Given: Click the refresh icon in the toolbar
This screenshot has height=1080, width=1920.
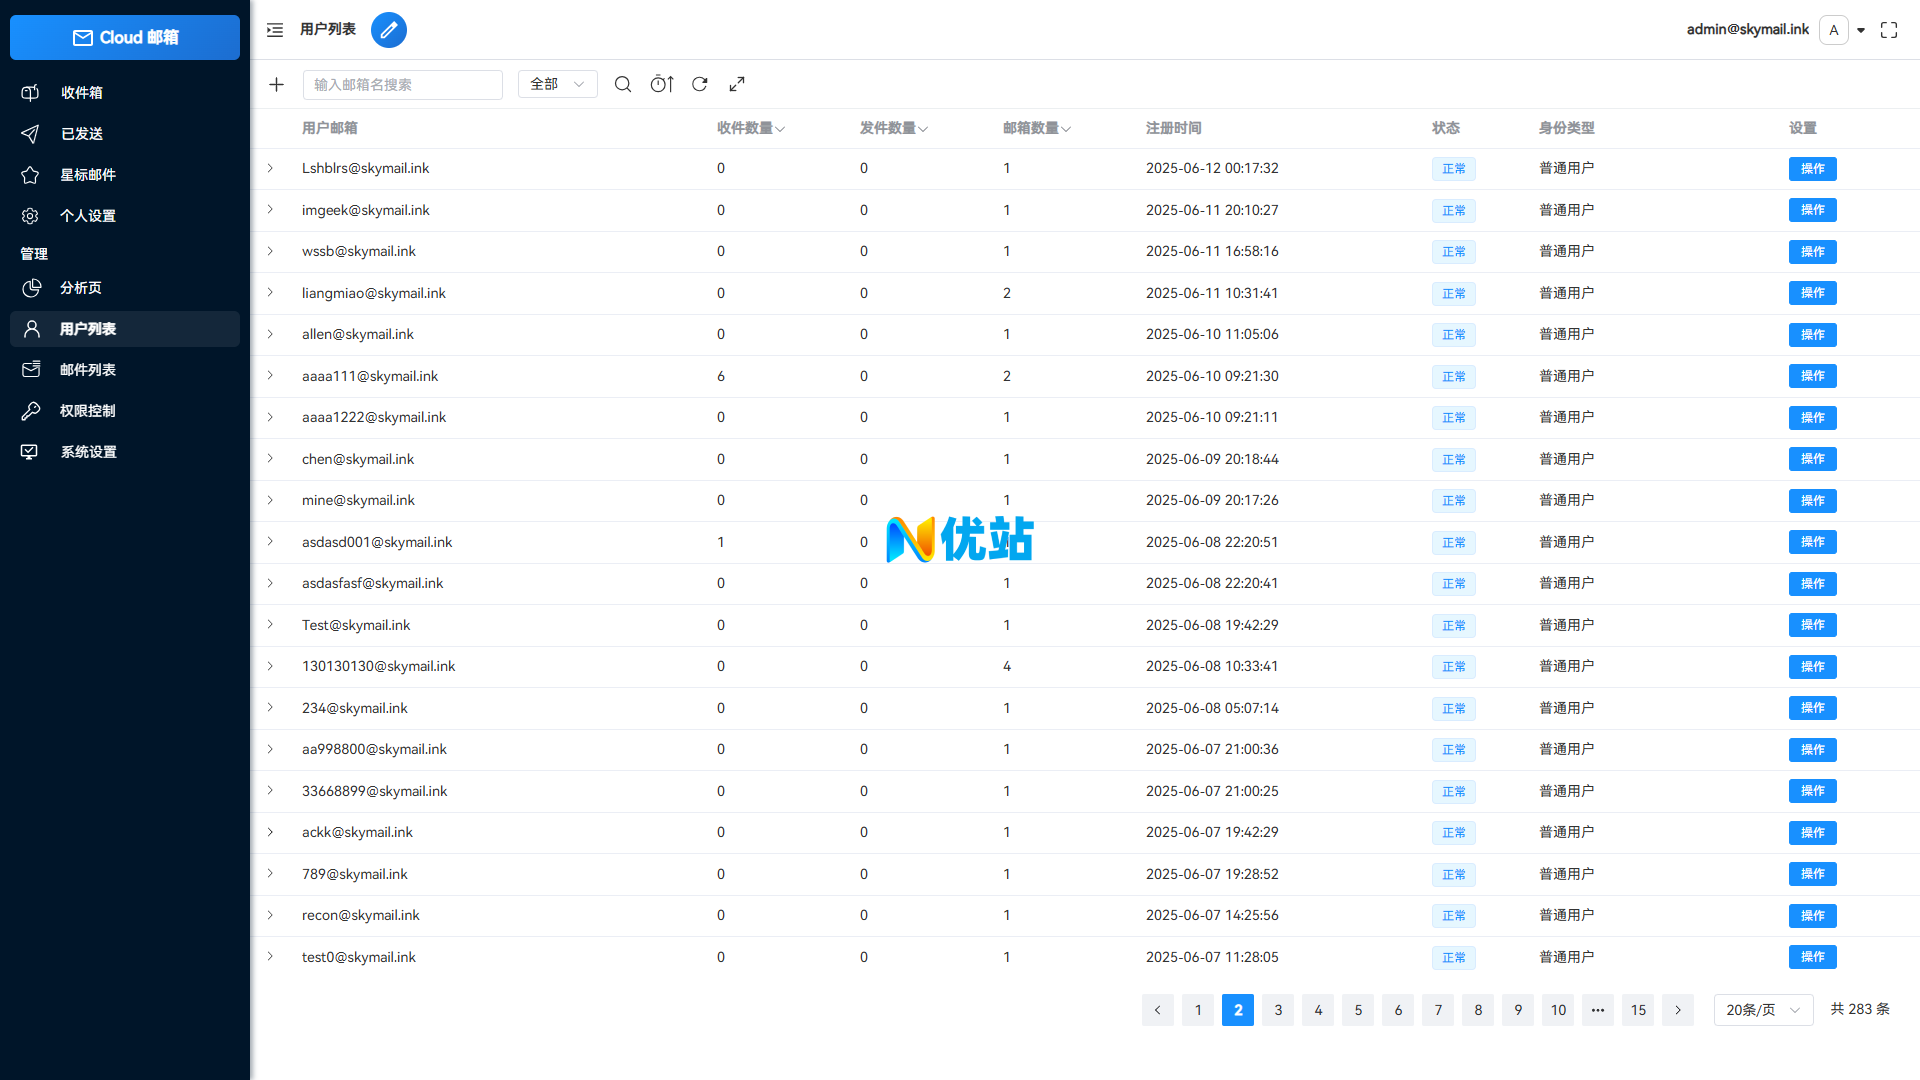Looking at the screenshot, I should pyautogui.click(x=700, y=85).
